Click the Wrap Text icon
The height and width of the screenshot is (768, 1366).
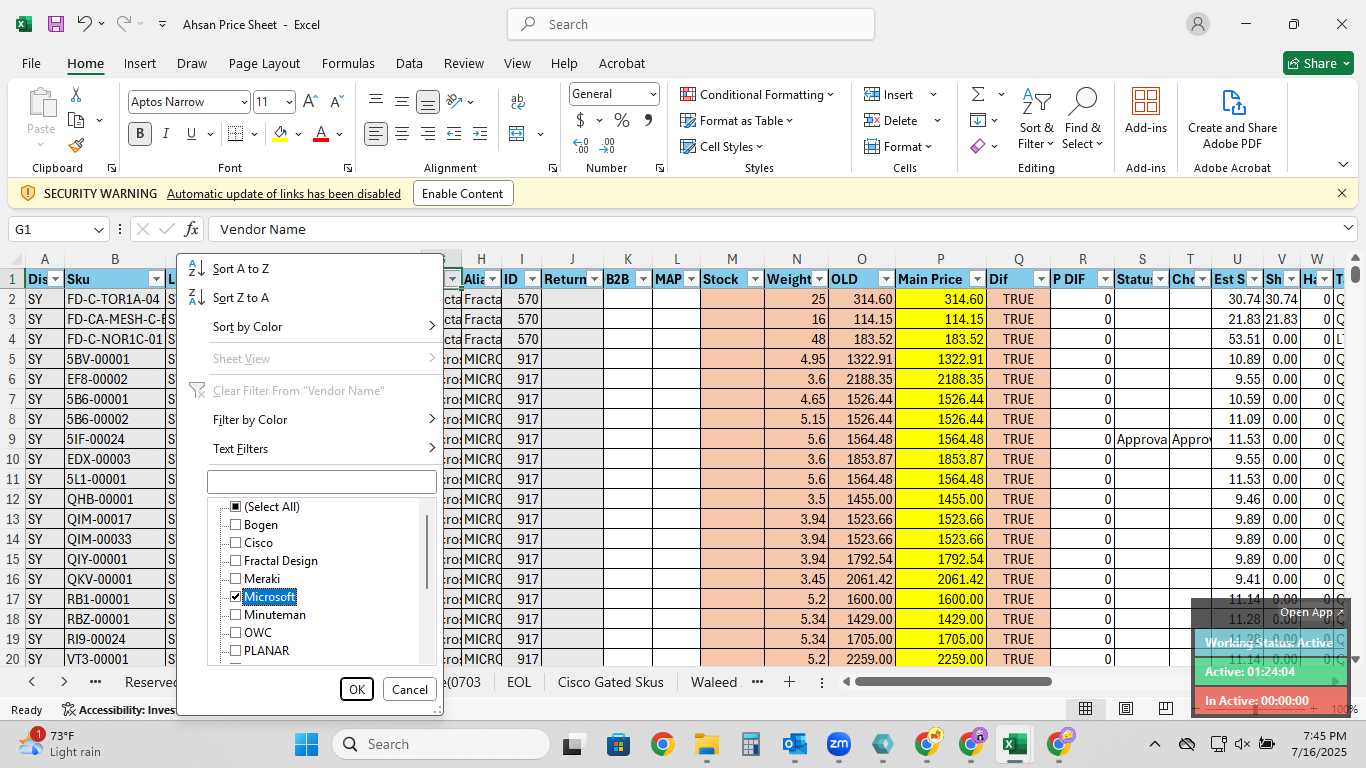tap(518, 101)
